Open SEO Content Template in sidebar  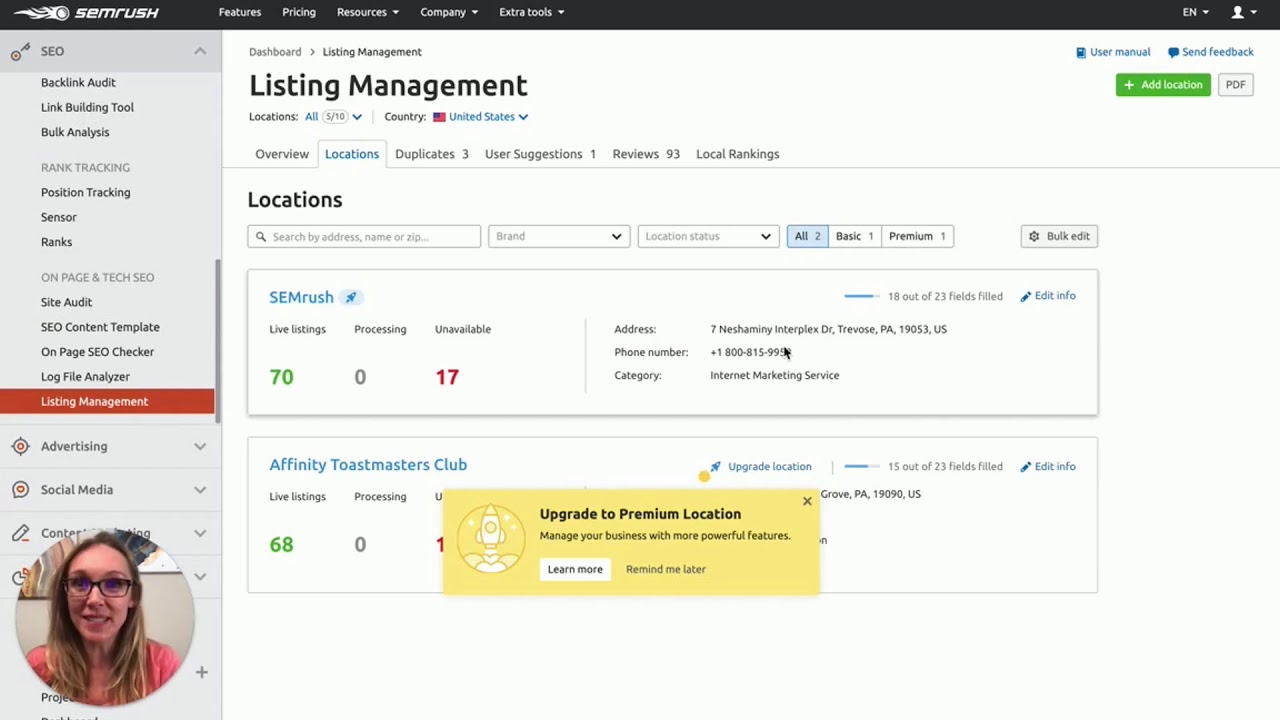pyautogui.click(x=100, y=327)
